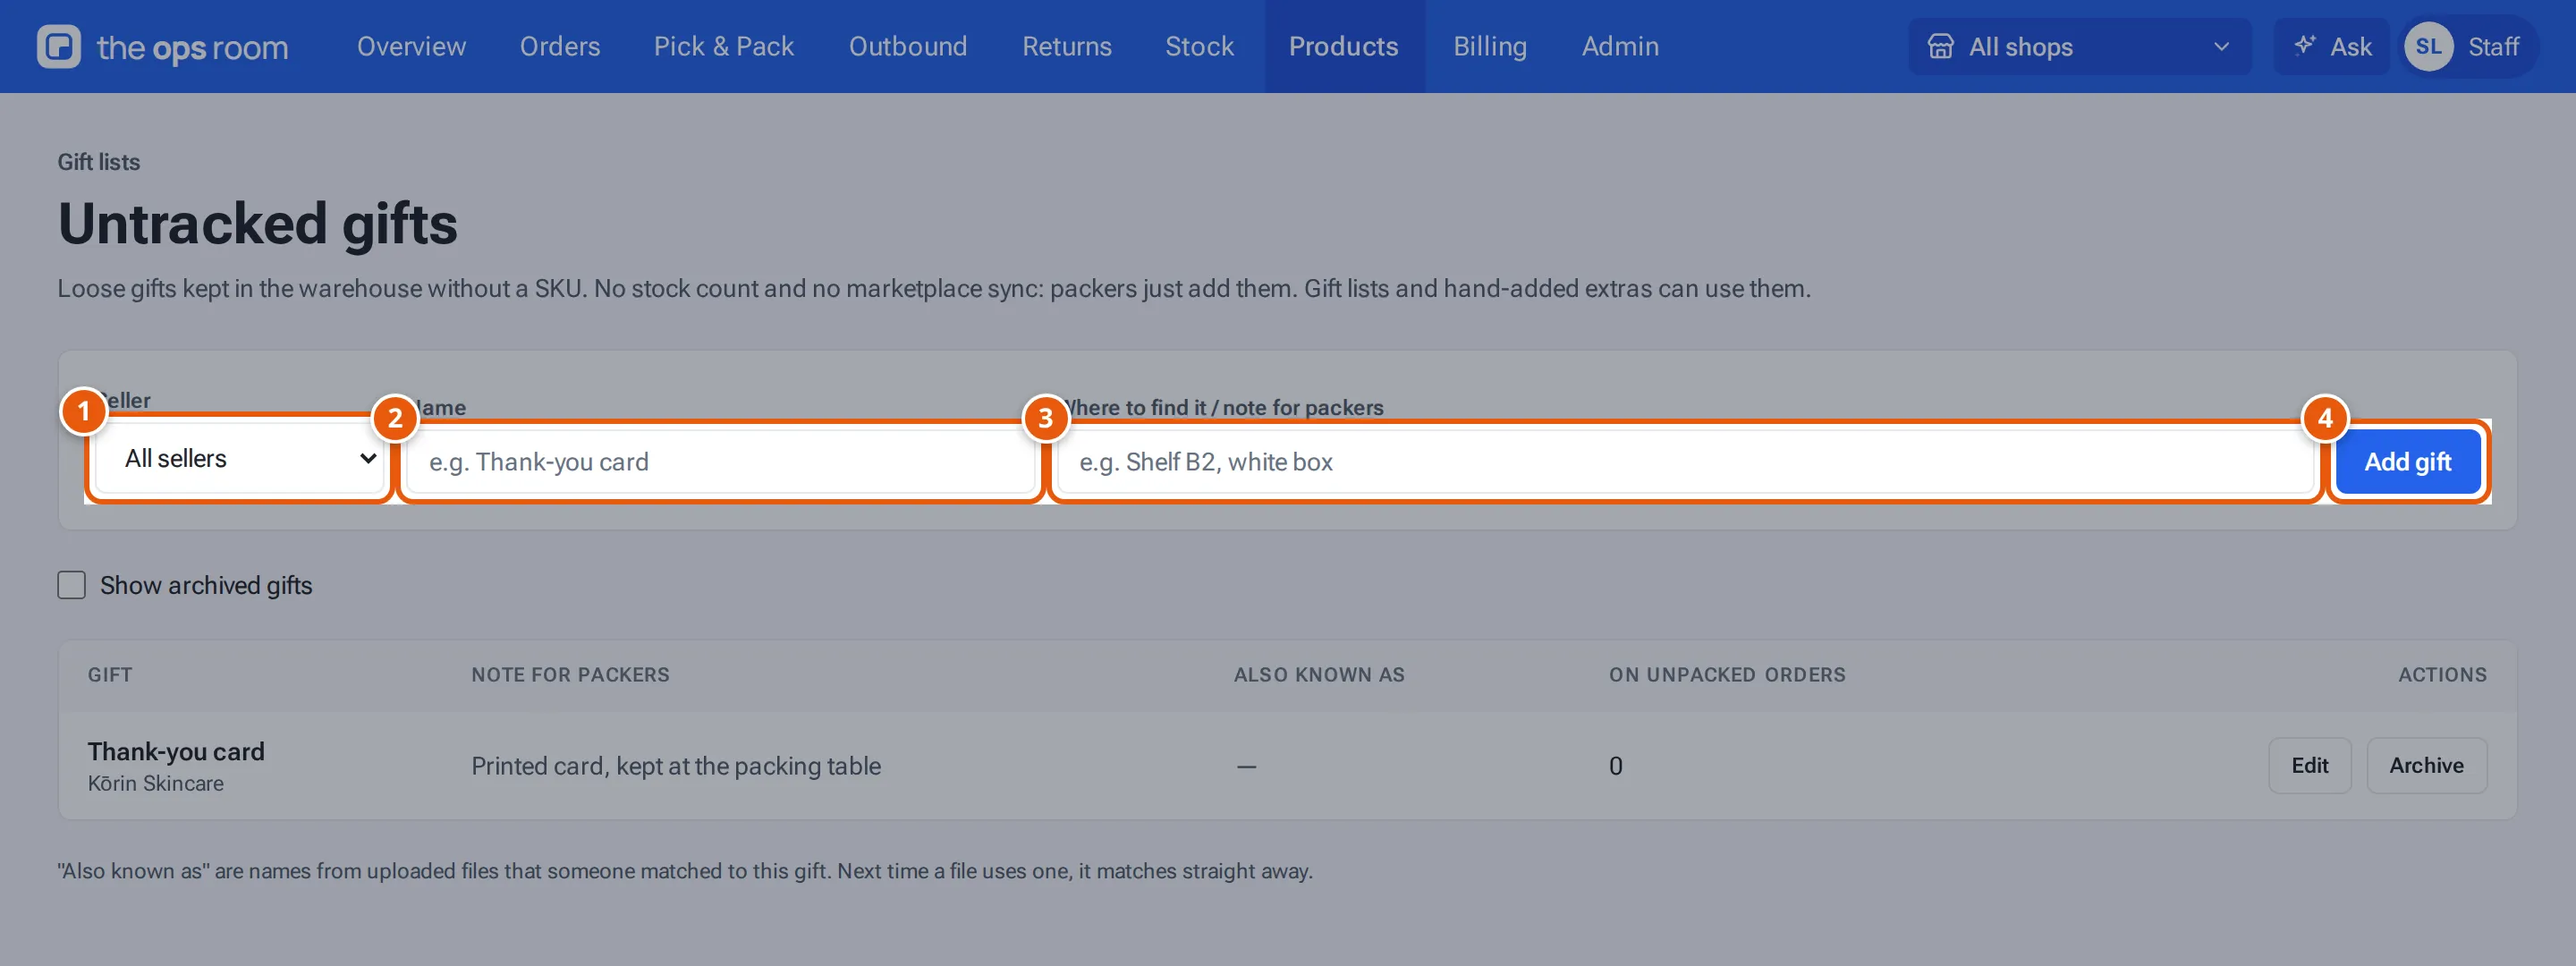This screenshot has height=966, width=2576.
Task: Go to the Returns tab
Action: click(x=1066, y=46)
